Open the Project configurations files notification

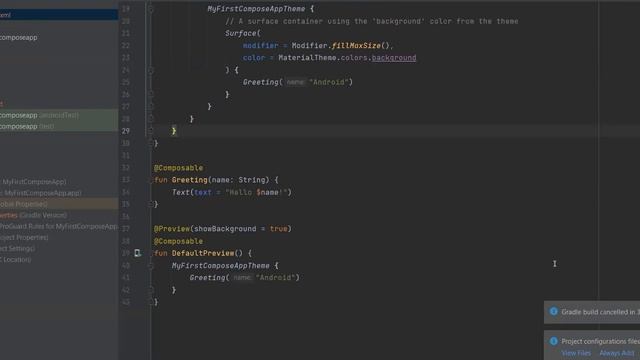click(592, 345)
